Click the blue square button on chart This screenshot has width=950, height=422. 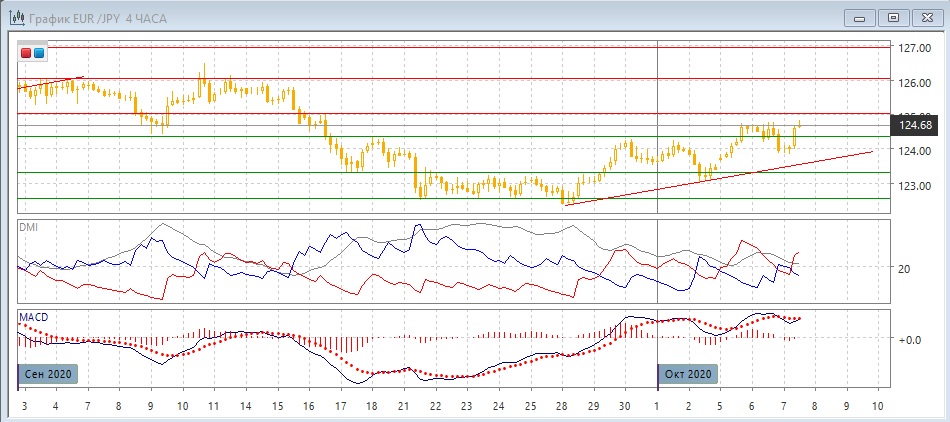click(x=39, y=53)
